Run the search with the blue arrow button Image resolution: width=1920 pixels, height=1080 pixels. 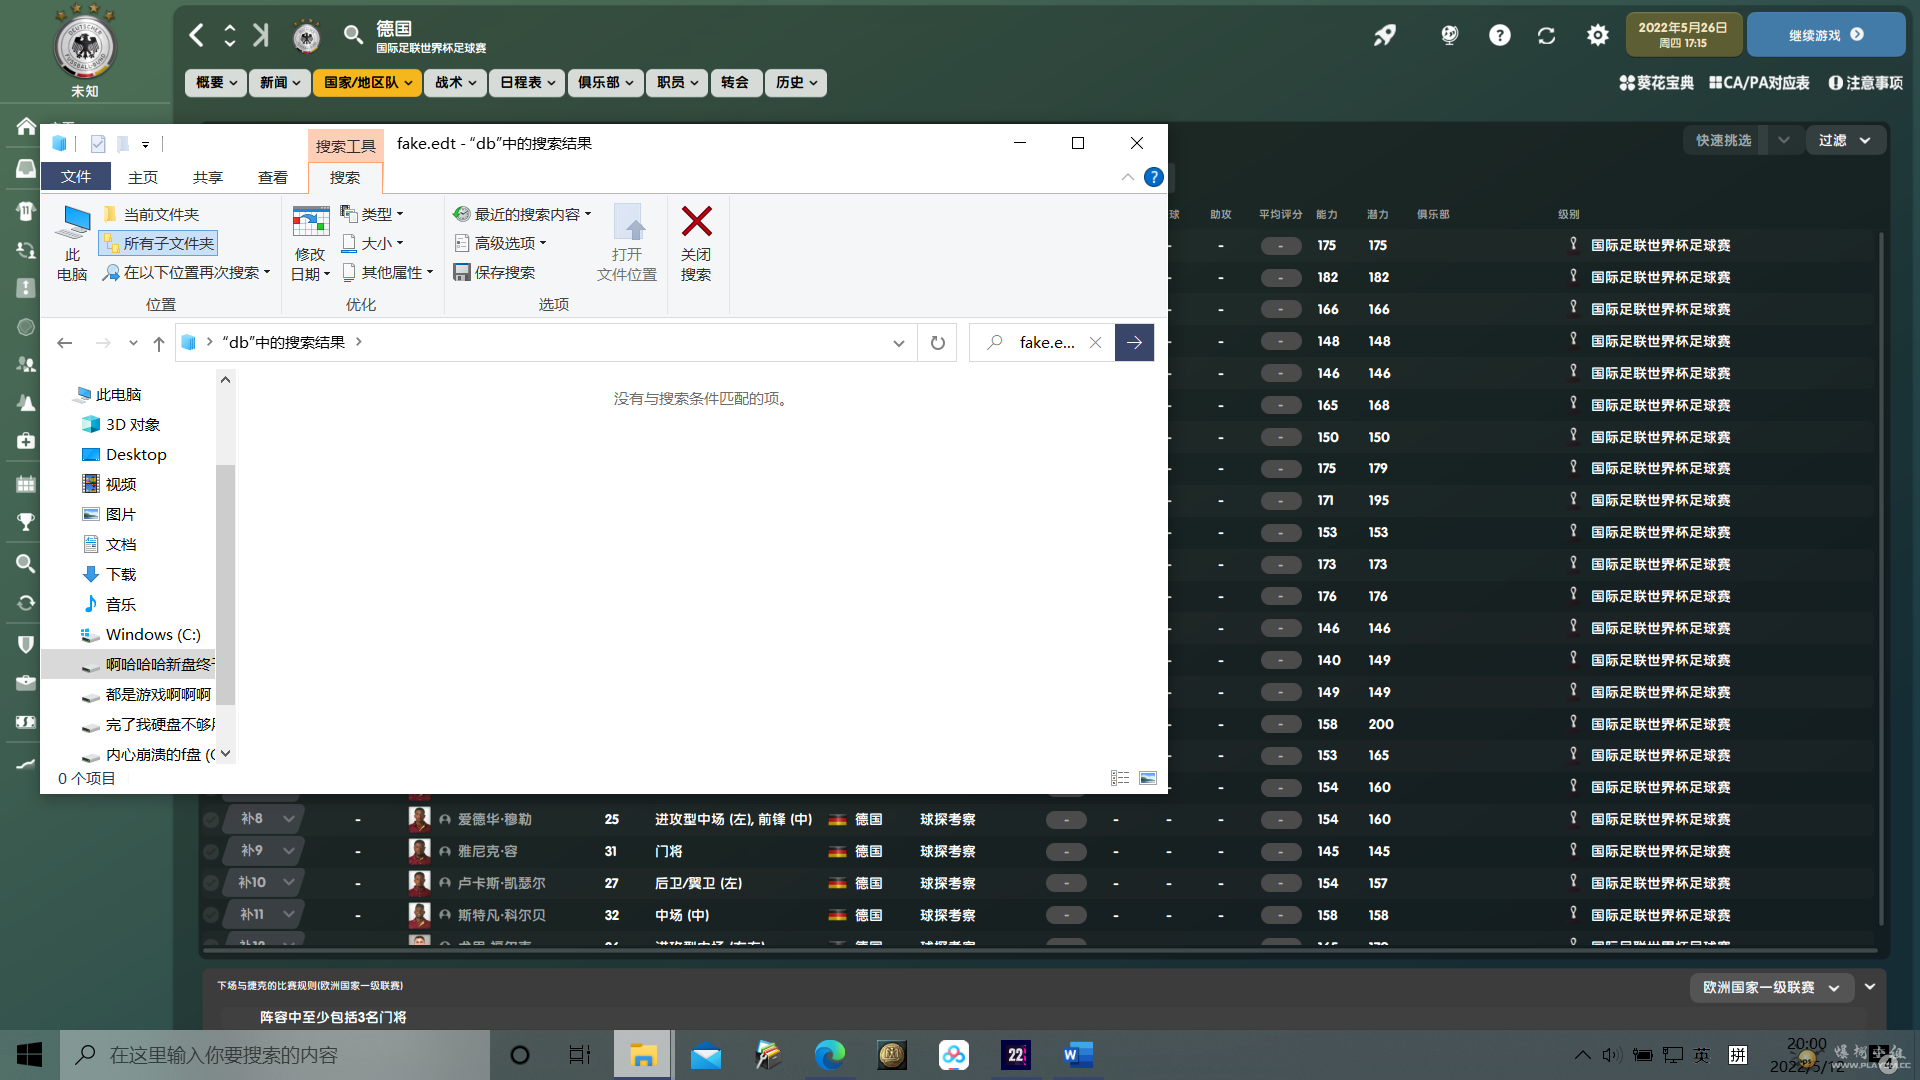click(1134, 343)
